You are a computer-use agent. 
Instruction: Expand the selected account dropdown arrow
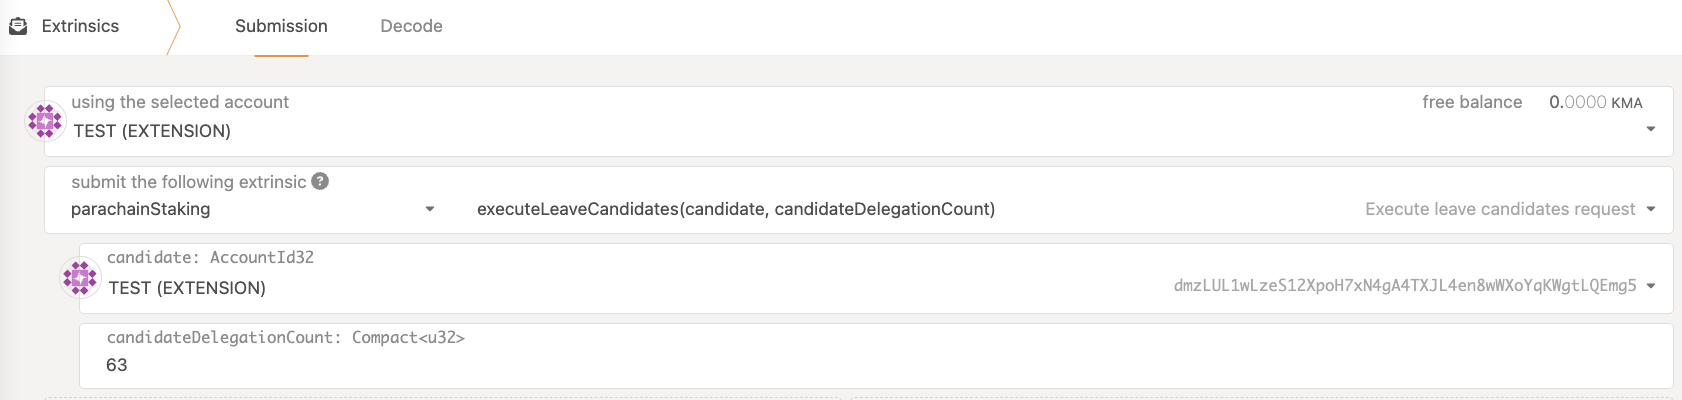[x=1651, y=129]
